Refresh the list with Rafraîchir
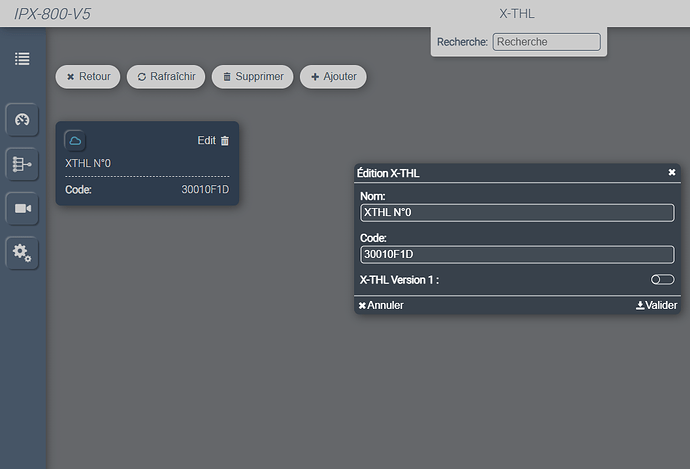This screenshot has height=469, width=690. (165, 77)
